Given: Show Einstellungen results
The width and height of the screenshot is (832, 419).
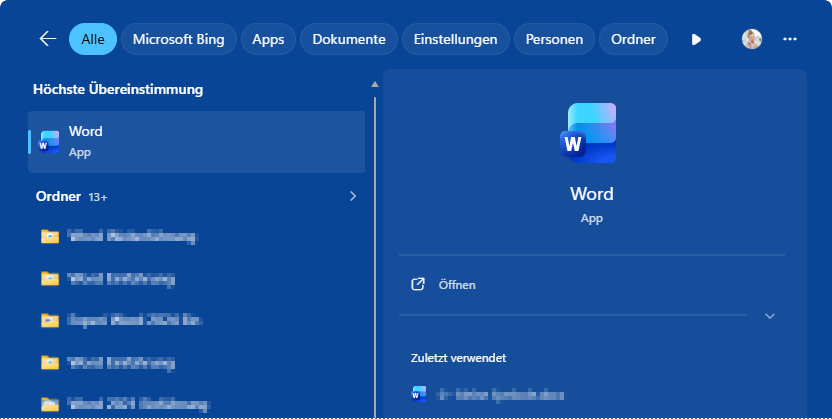Looking at the screenshot, I should (x=455, y=39).
